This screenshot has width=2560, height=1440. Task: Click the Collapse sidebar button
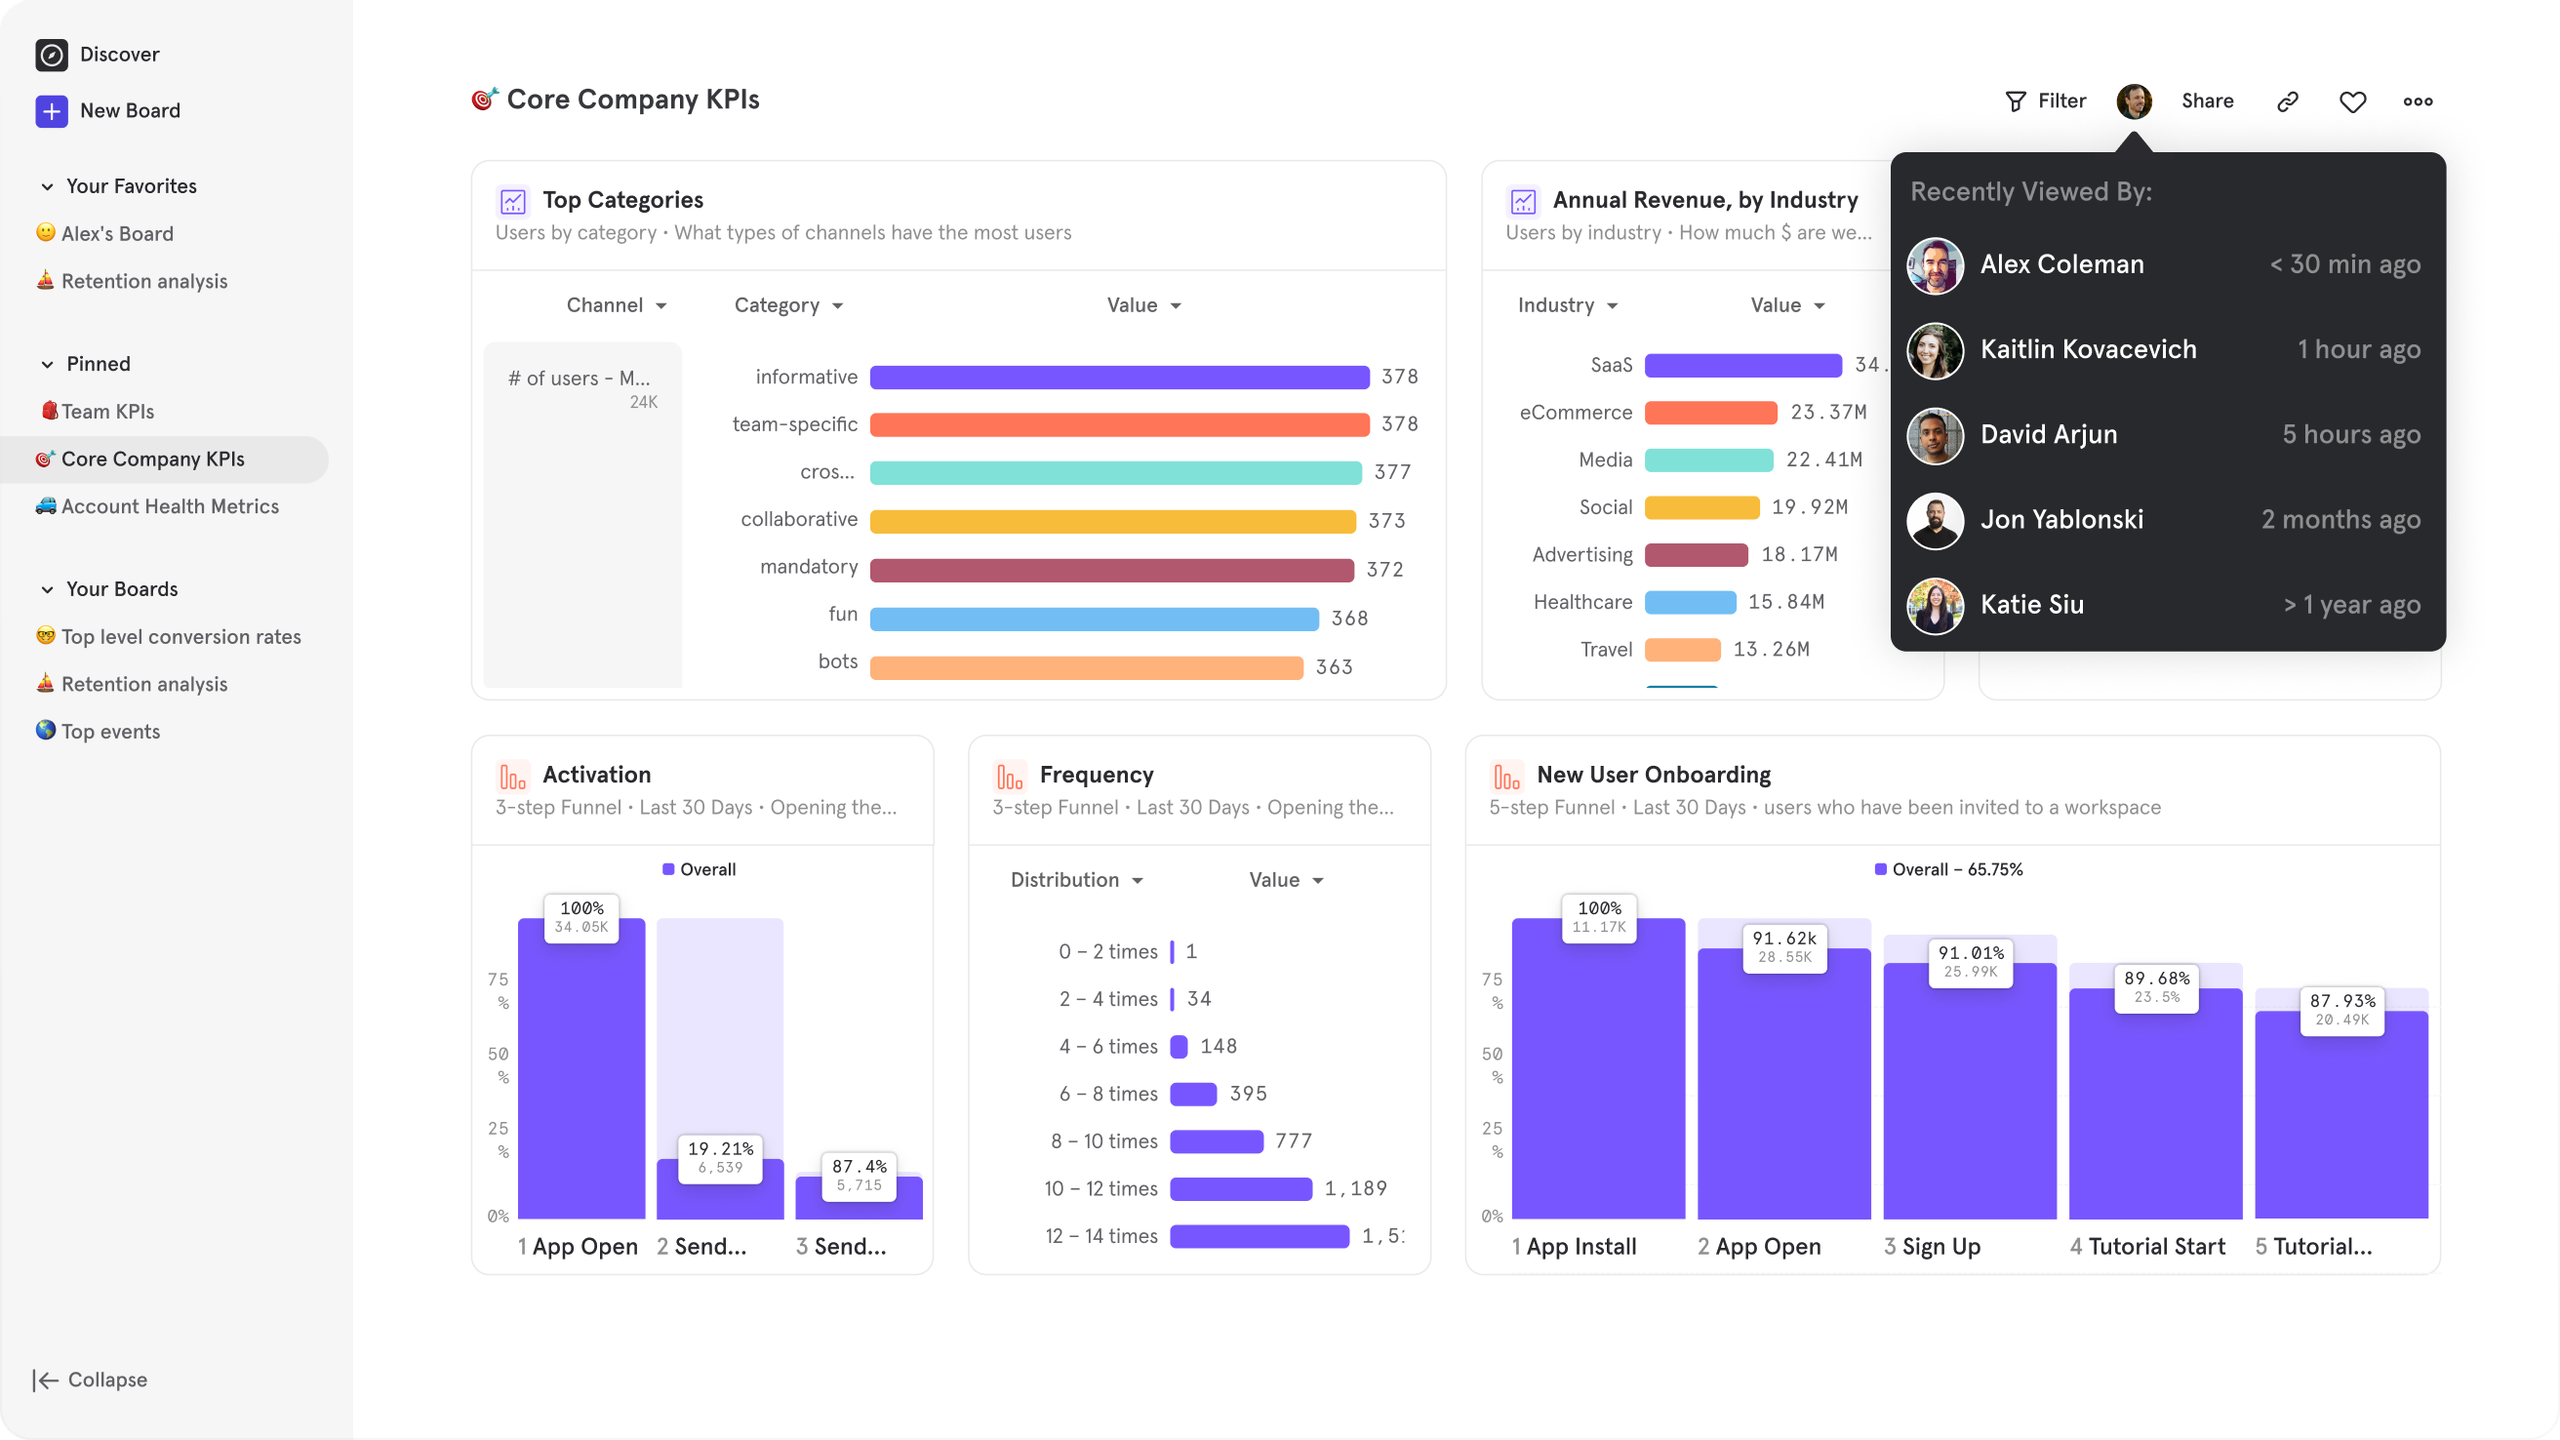pyautogui.click(x=91, y=1380)
